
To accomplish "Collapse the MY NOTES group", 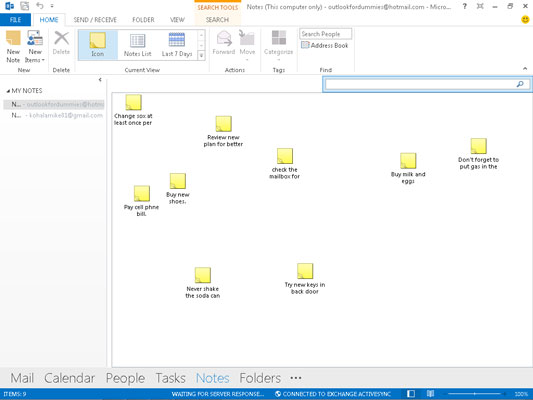I will click(x=8, y=91).
